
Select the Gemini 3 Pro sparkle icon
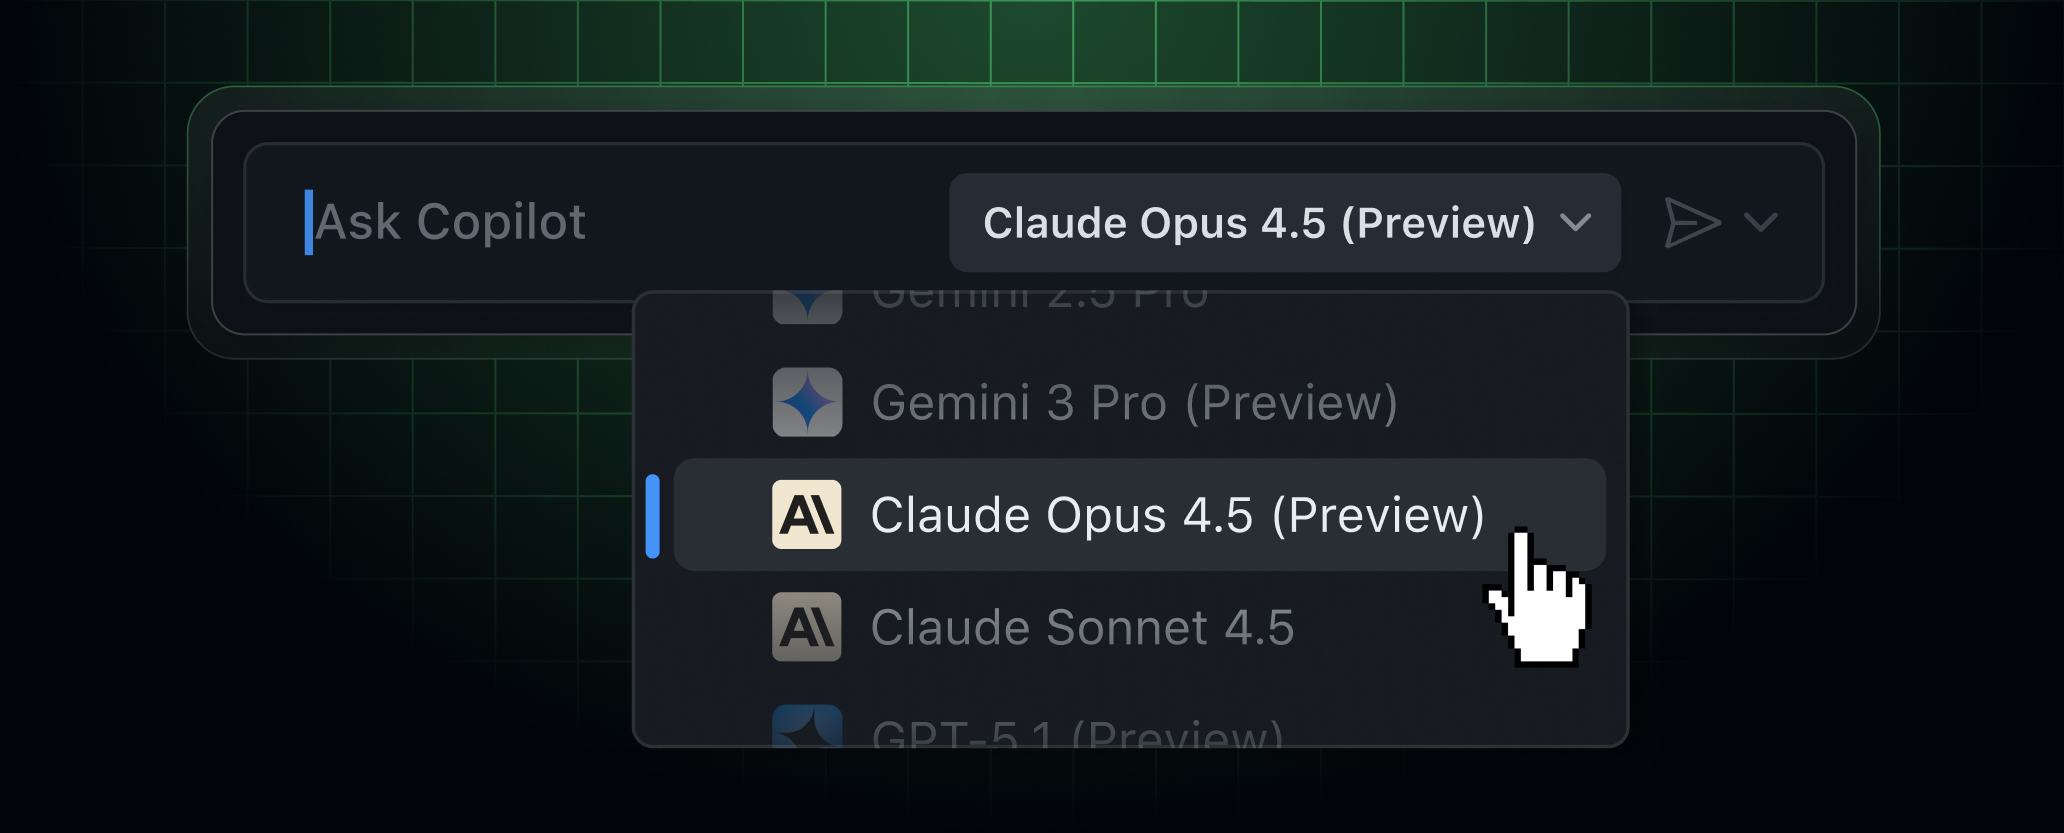point(807,402)
